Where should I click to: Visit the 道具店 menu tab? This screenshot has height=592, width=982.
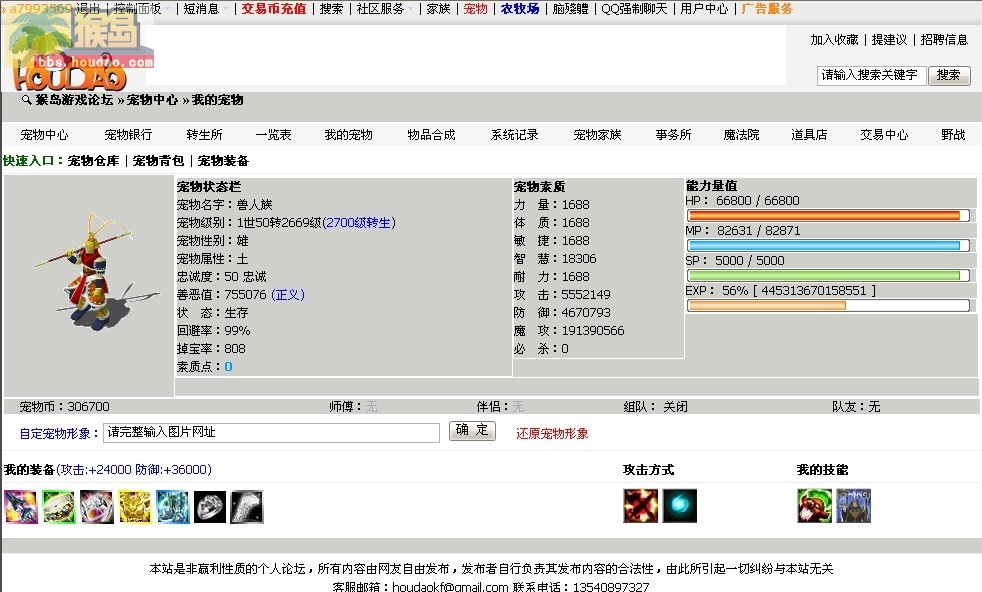[x=809, y=135]
